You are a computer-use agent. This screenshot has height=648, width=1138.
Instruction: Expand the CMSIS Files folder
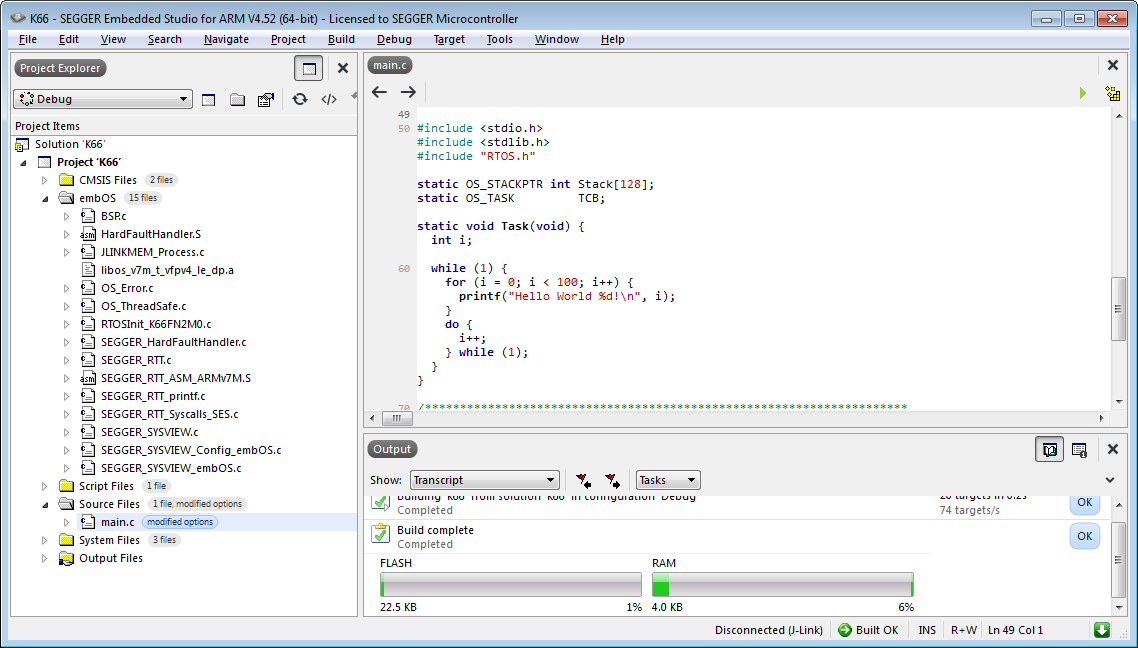tap(44, 180)
